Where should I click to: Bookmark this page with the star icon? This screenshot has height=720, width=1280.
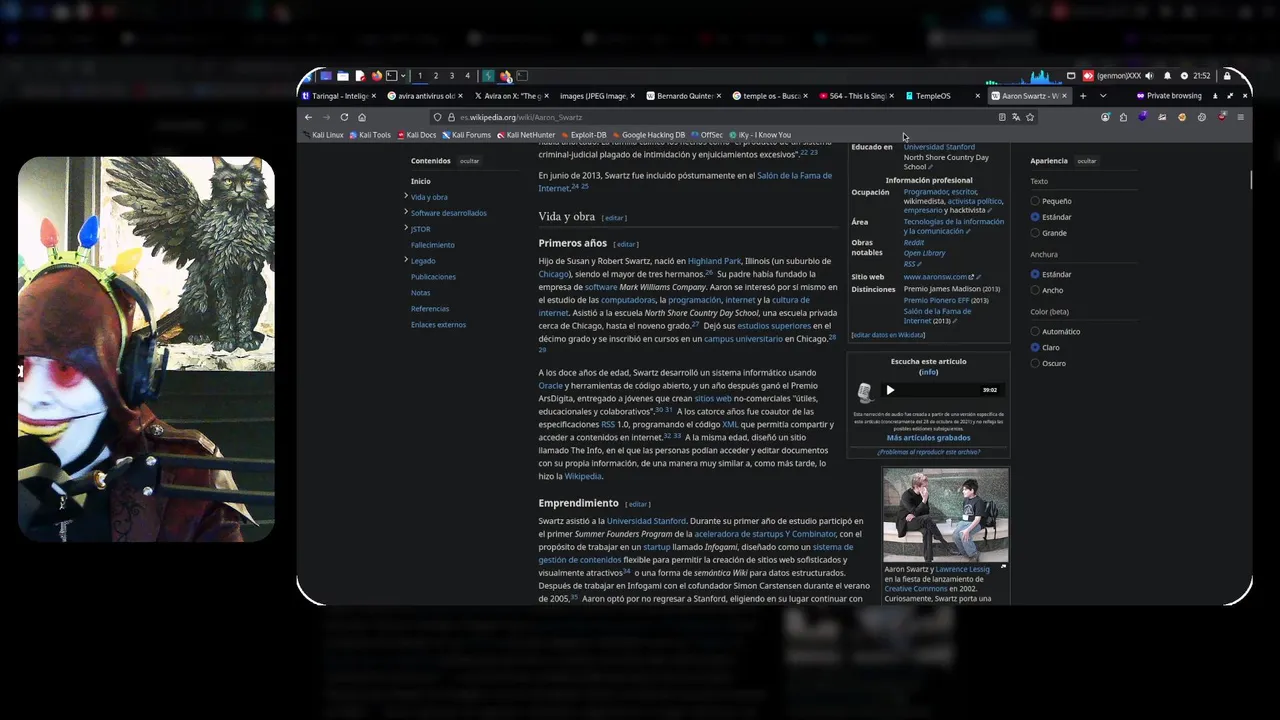tap(1030, 117)
